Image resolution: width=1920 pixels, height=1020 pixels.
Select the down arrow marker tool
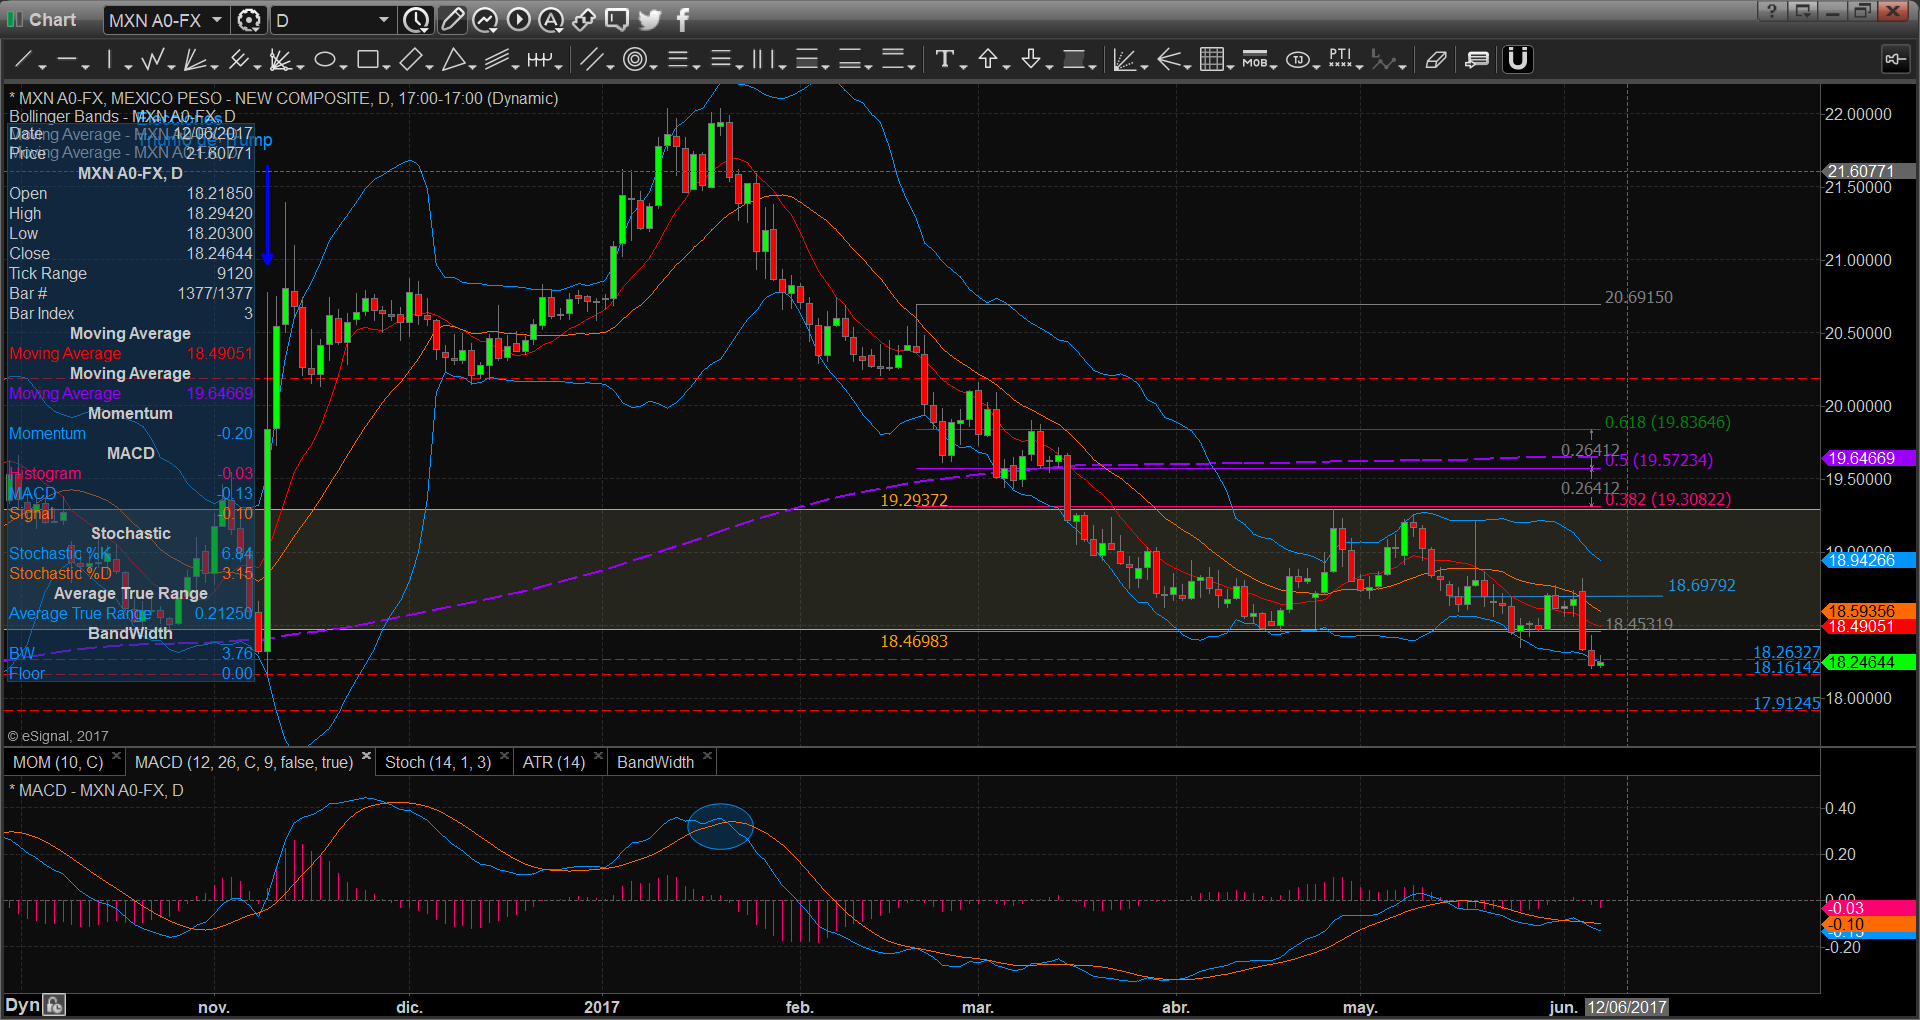[x=1031, y=60]
